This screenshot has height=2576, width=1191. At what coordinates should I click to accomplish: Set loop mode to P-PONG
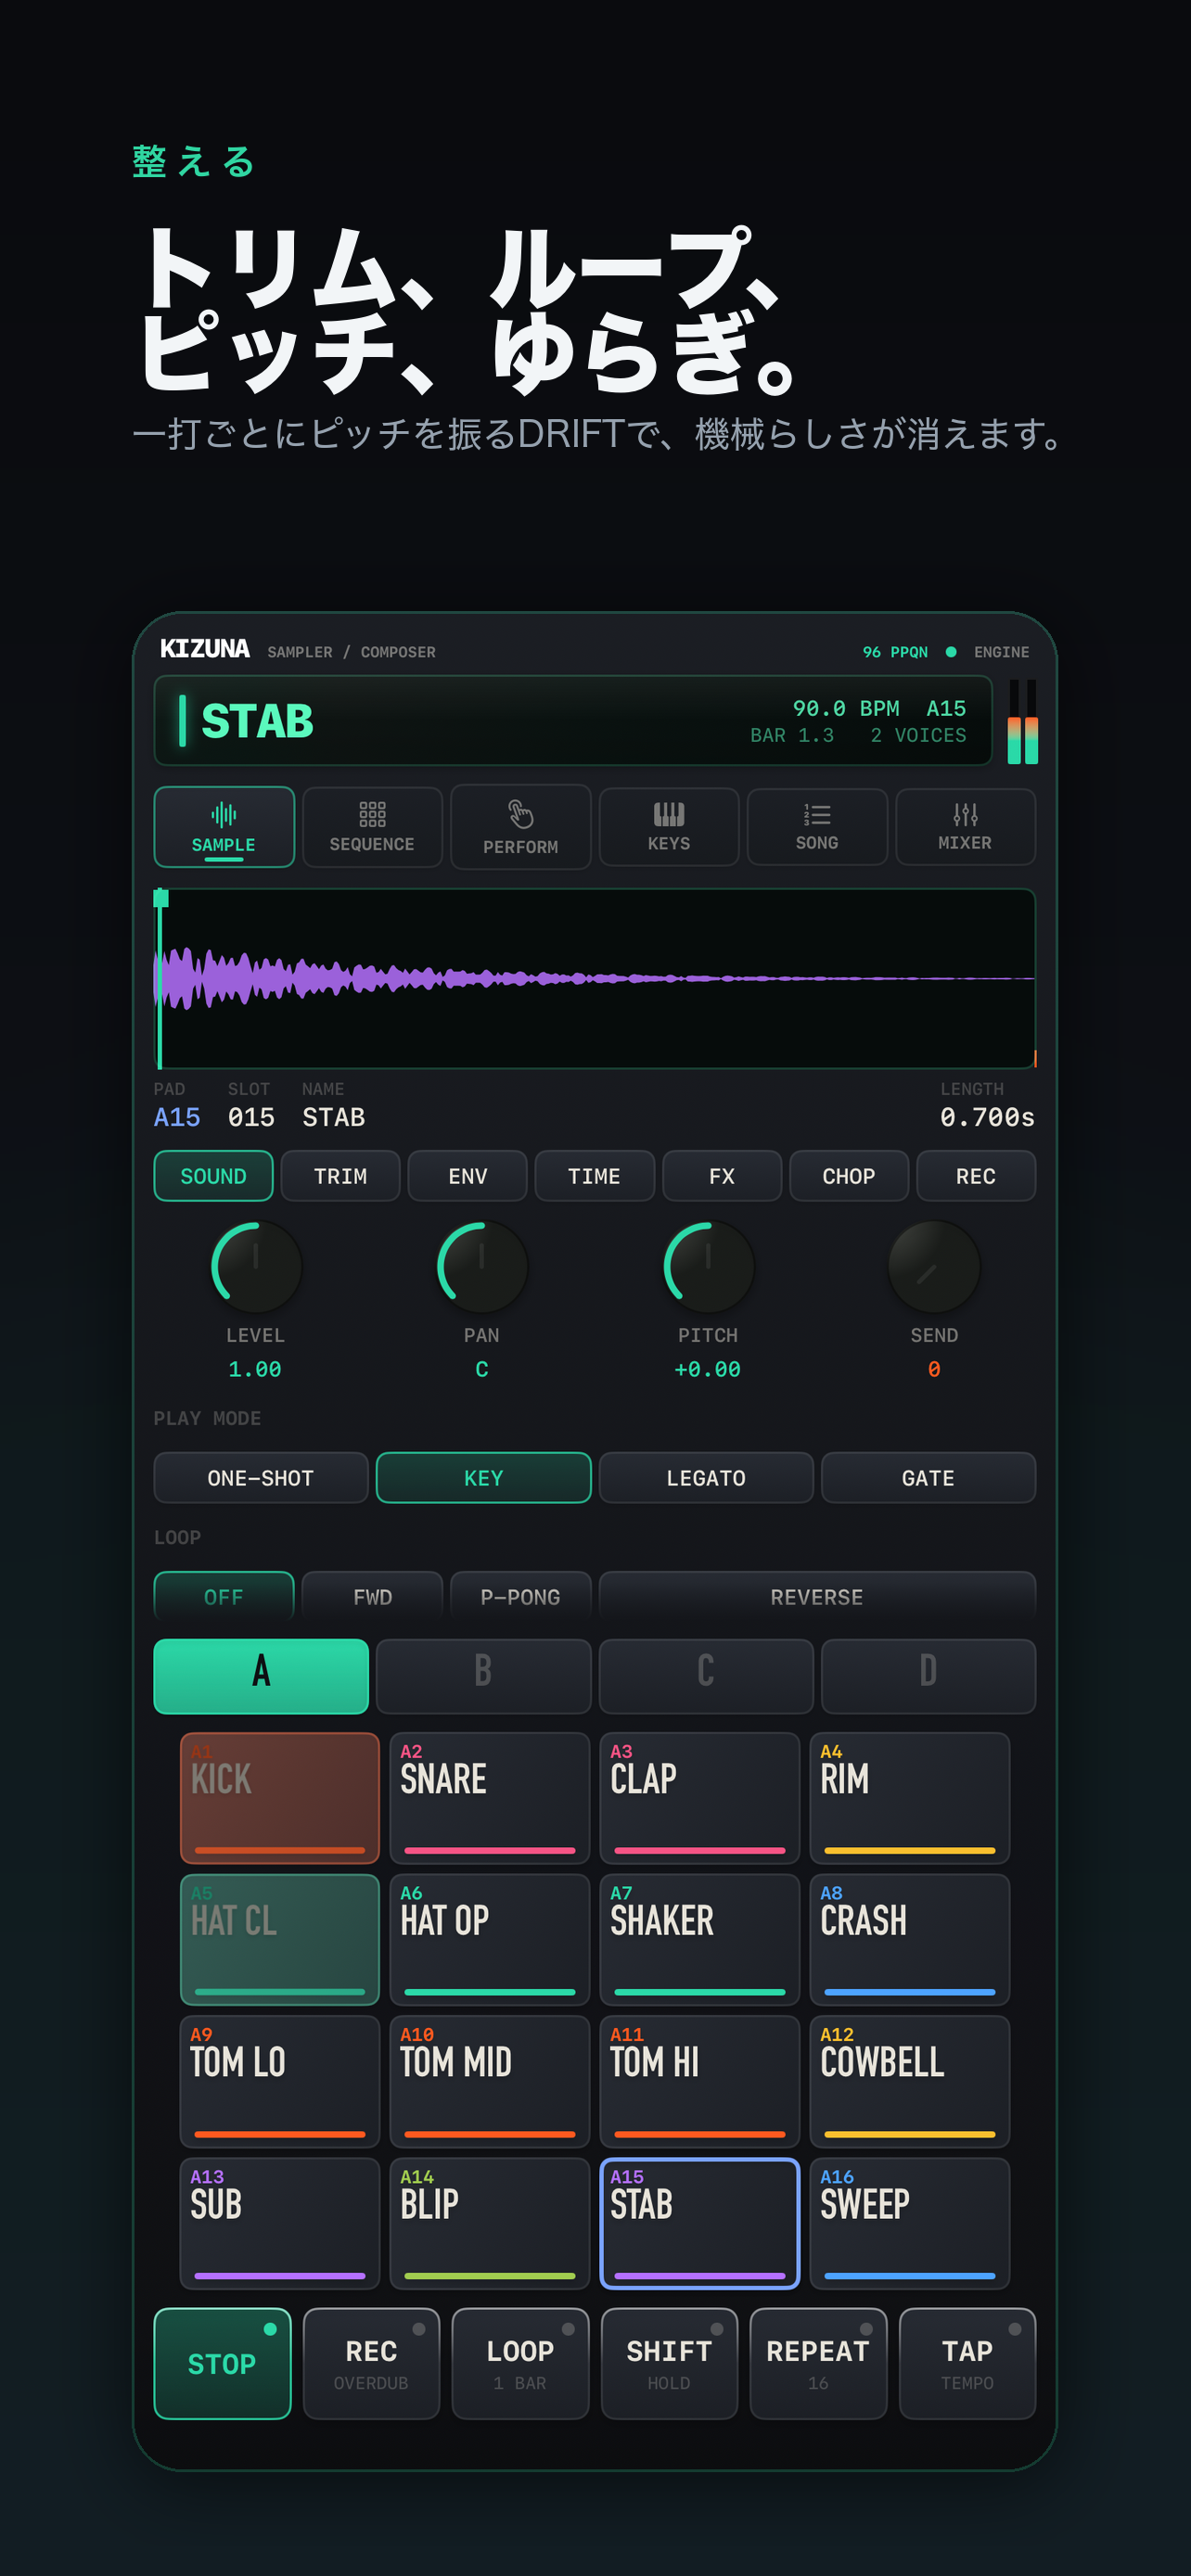tap(520, 1596)
